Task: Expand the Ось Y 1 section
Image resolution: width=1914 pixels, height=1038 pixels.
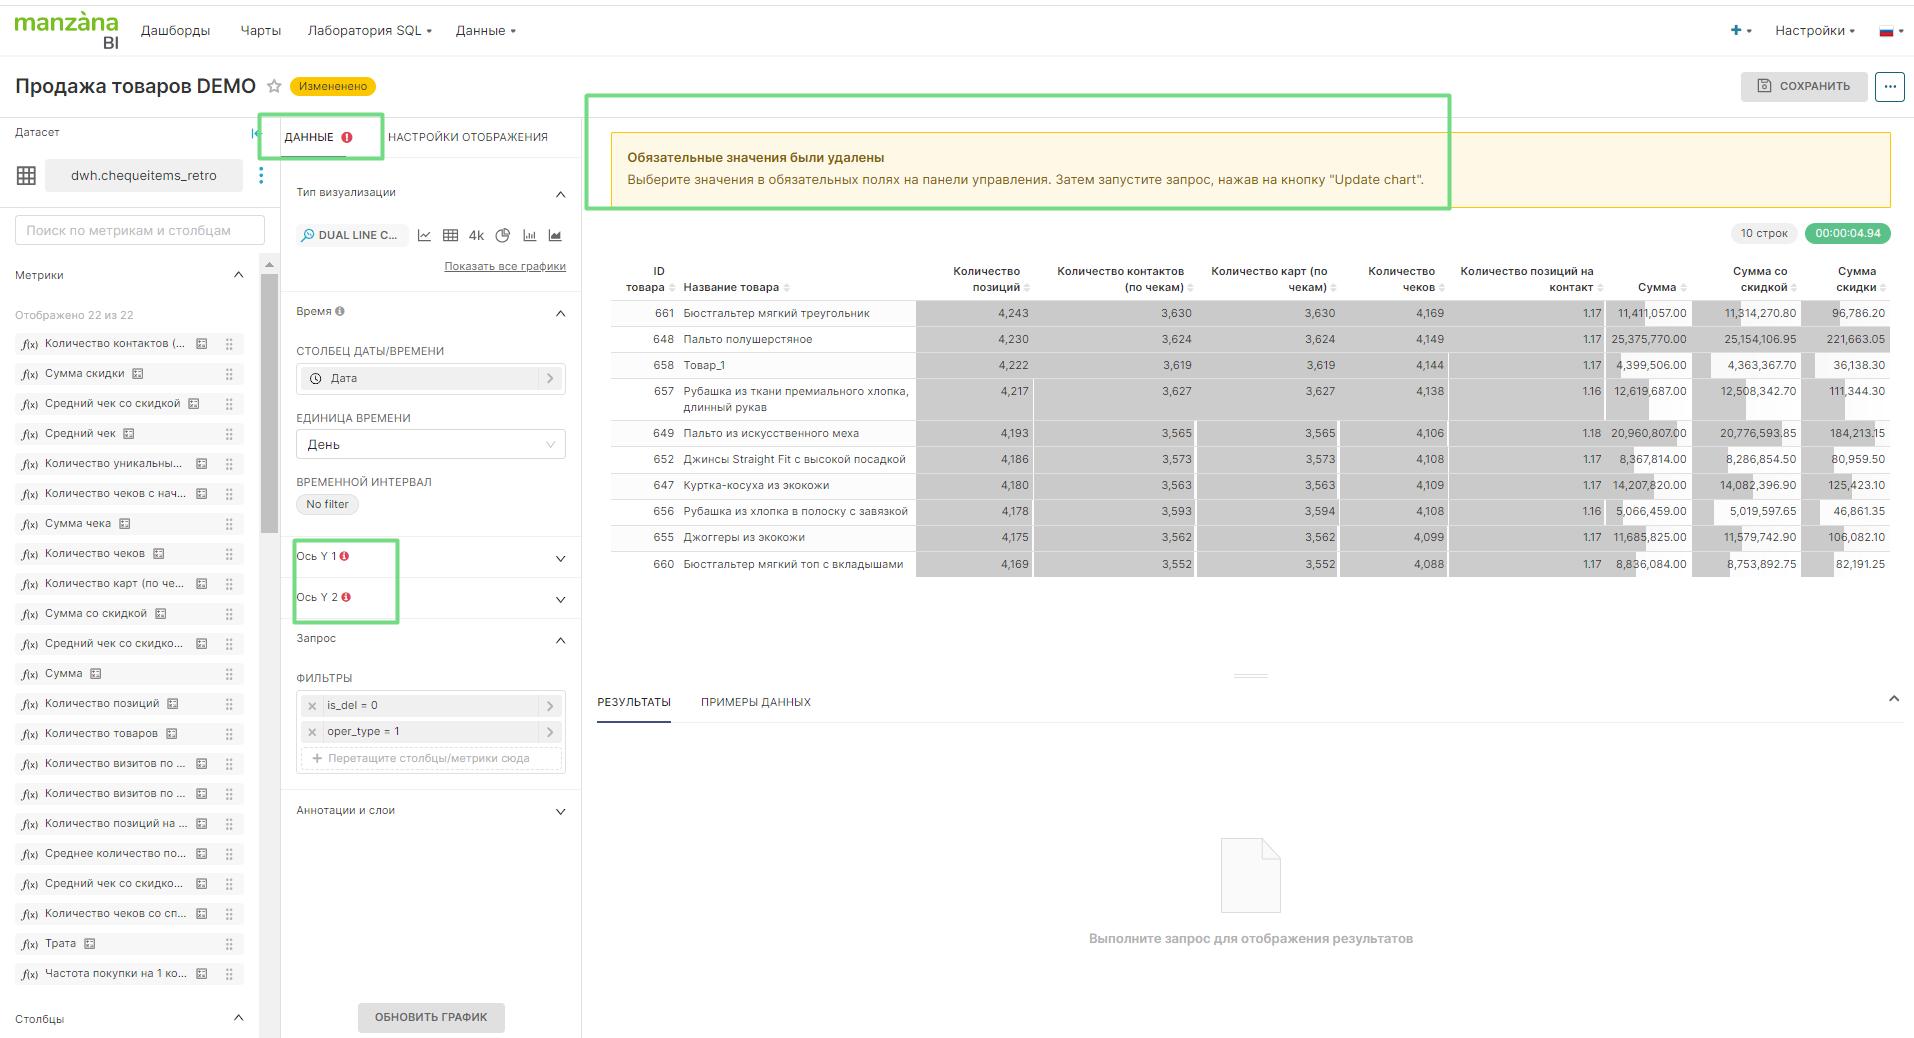Action: click(x=560, y=558)
